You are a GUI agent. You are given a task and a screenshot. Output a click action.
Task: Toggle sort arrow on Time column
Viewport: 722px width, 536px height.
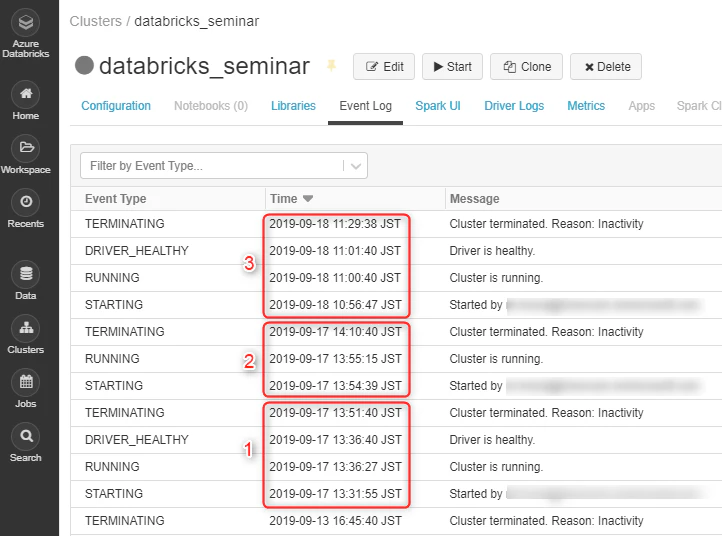(308, 199)
